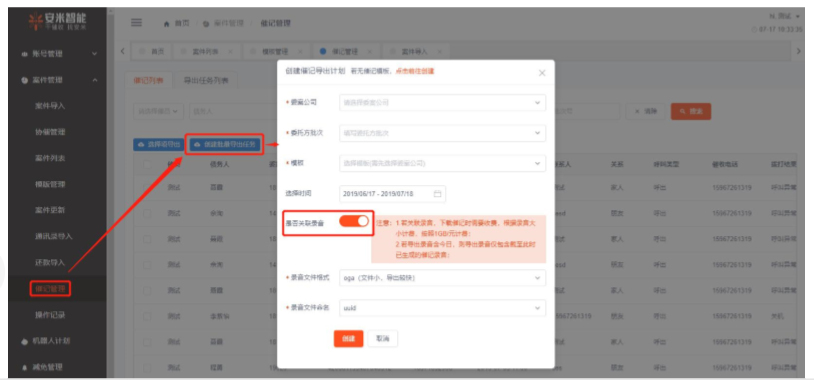Close the 案件导入 tab with its x
Viewport: 814px width, 380px height.
[x=439, y=52]
